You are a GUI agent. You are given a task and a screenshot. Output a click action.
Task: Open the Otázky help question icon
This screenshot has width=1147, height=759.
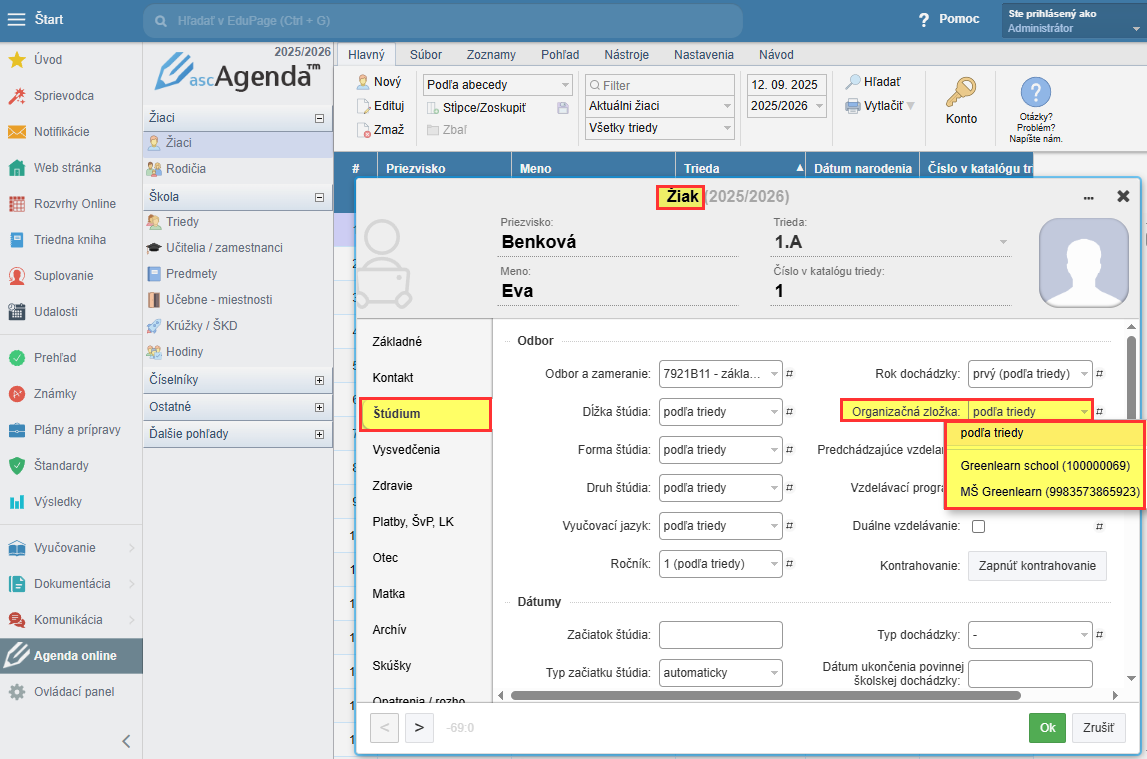tap(1035, 93)
